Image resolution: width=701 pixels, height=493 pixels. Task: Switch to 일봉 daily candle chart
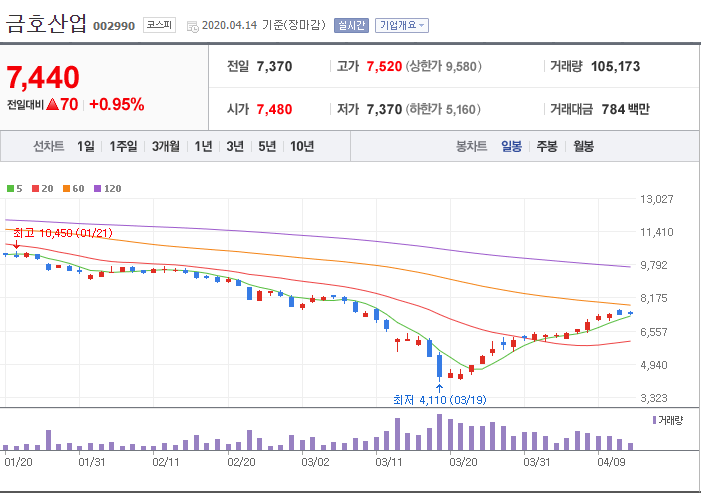(511, 146)
